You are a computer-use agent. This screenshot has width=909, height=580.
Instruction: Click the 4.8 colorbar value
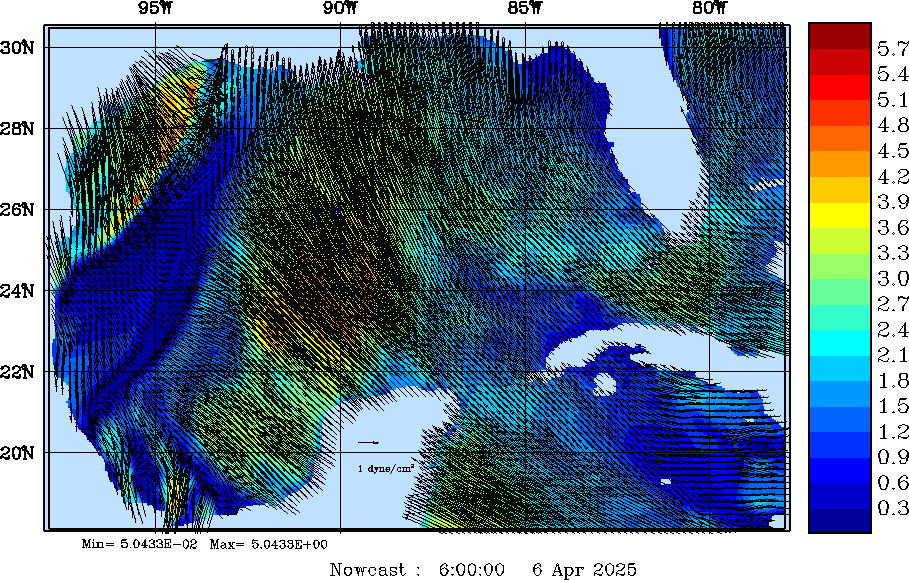point(893,125)
